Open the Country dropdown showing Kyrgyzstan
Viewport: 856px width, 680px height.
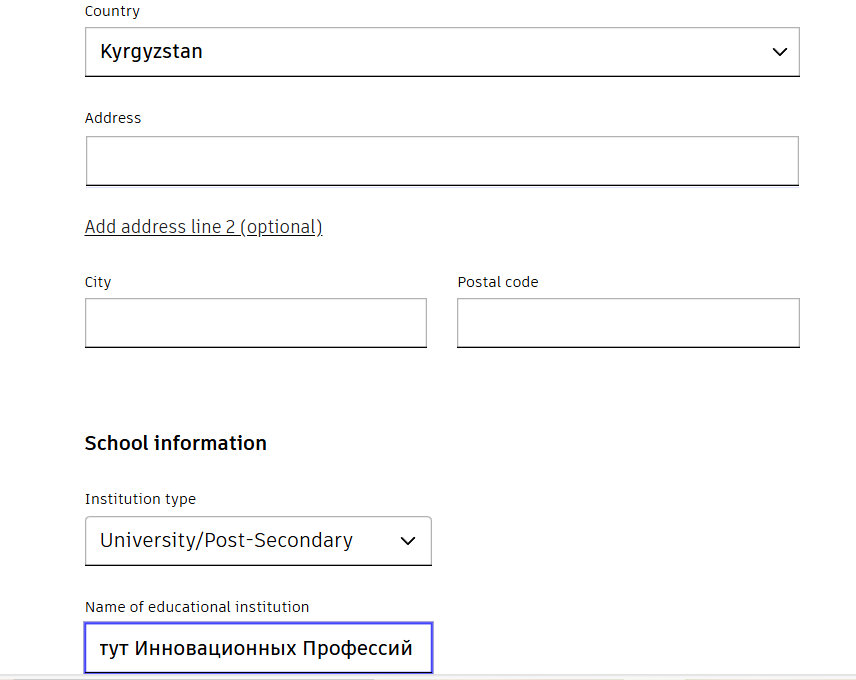tap(441, 52)
